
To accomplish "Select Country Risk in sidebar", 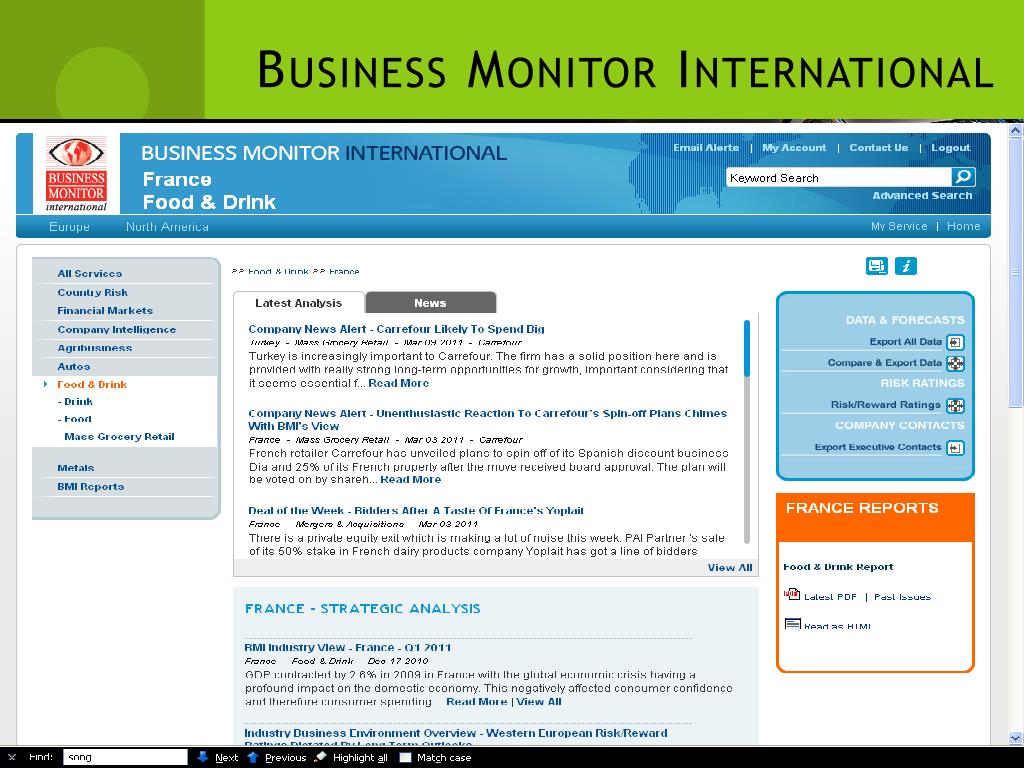I will (92, 292).
